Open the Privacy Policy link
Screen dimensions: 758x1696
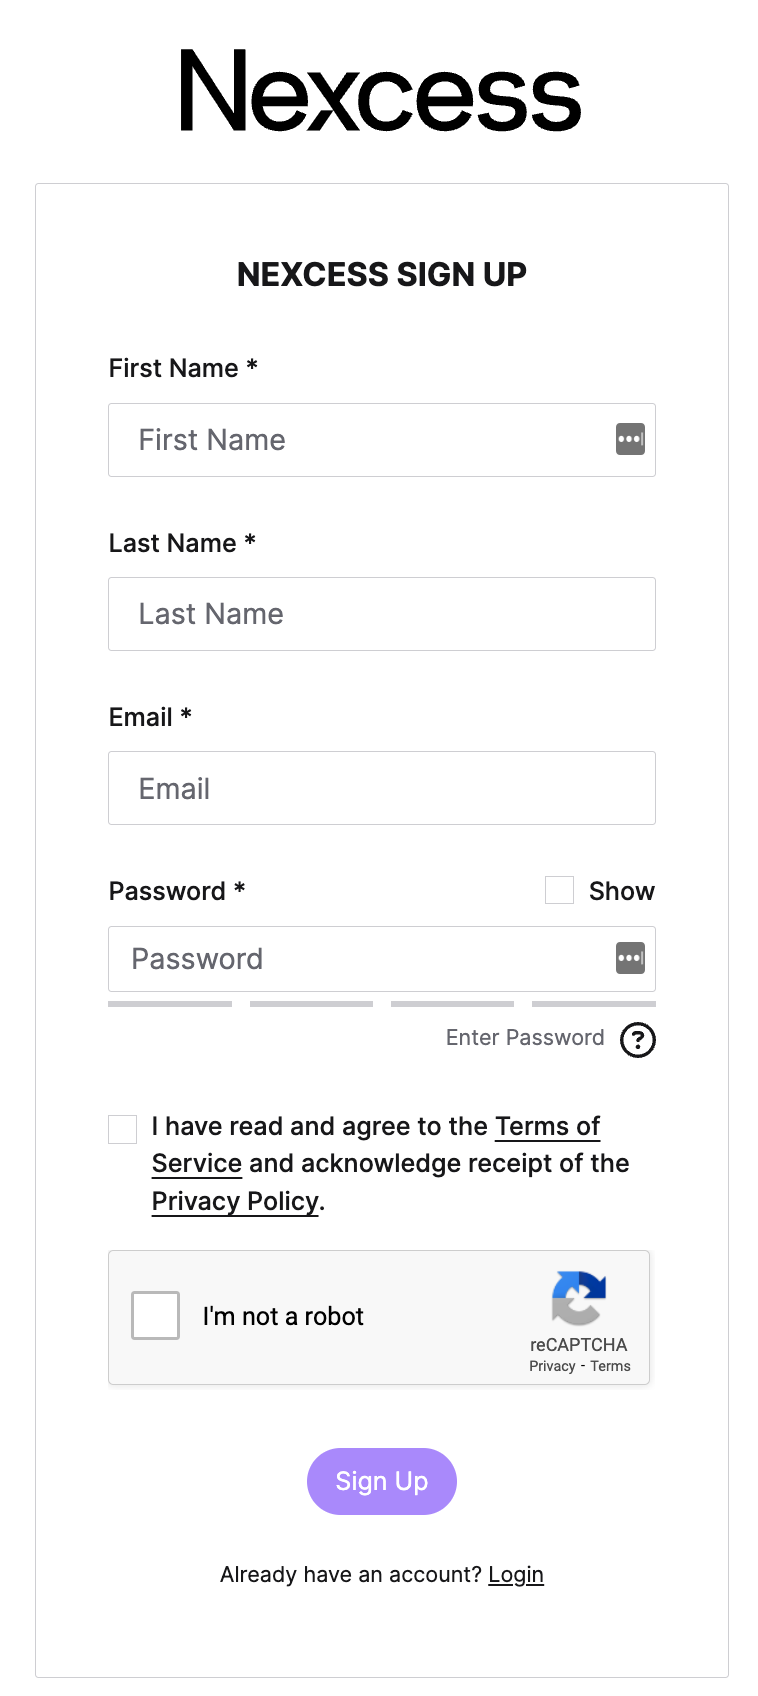[234, 1200]
